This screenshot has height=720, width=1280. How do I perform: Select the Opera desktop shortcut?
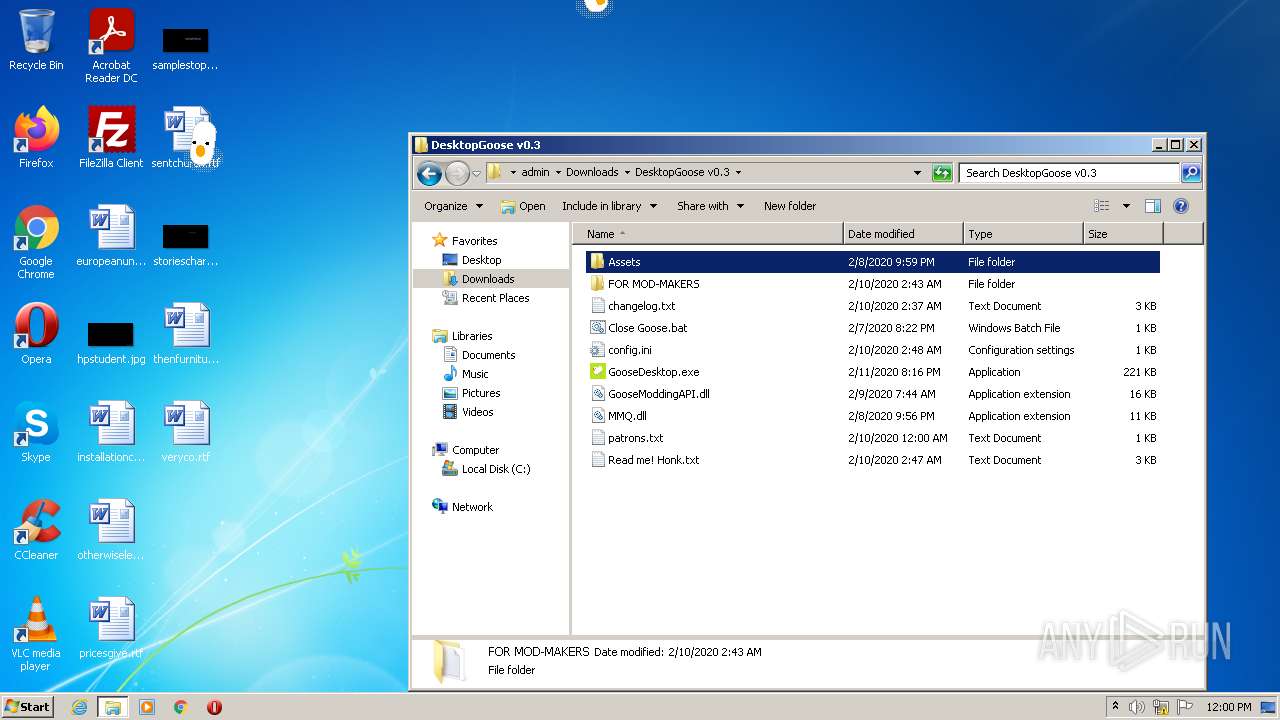36,334
